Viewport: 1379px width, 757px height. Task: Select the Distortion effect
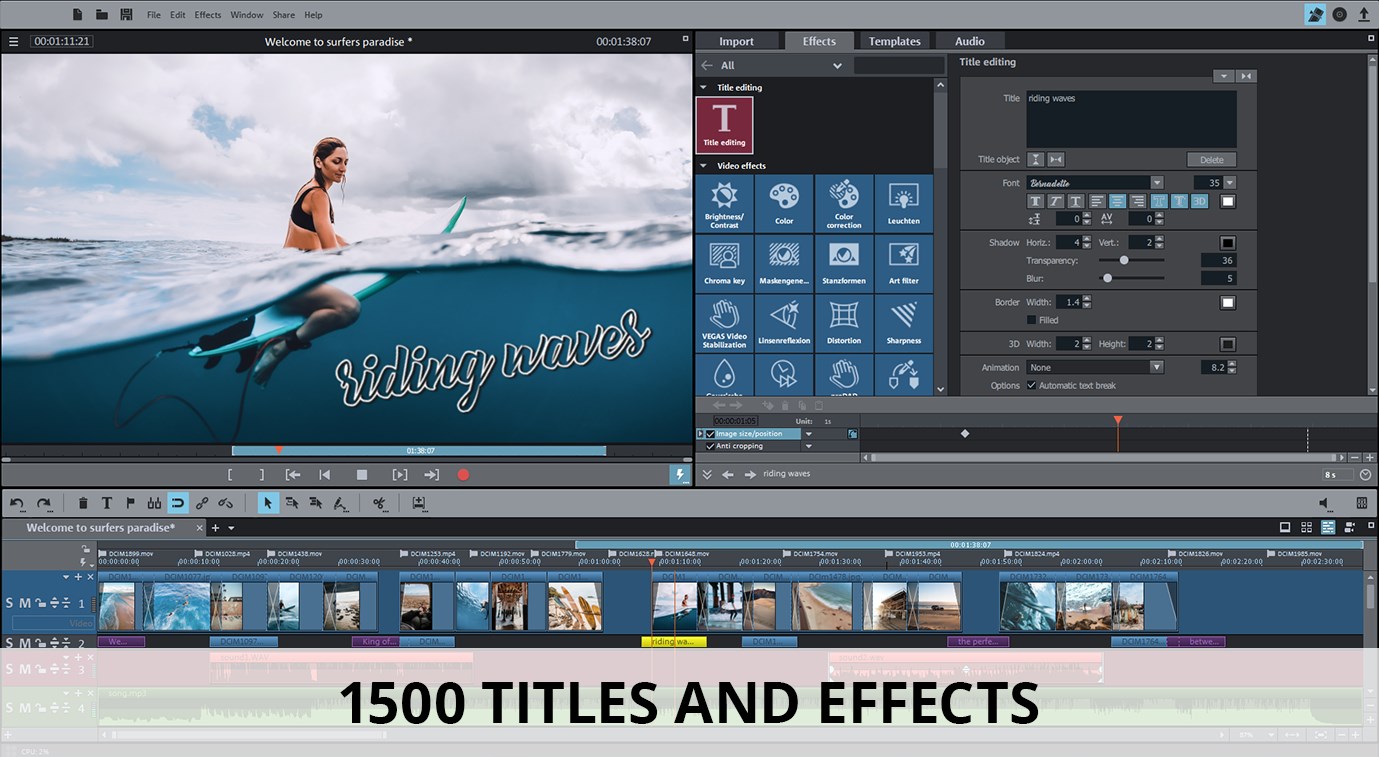point(843,322)
